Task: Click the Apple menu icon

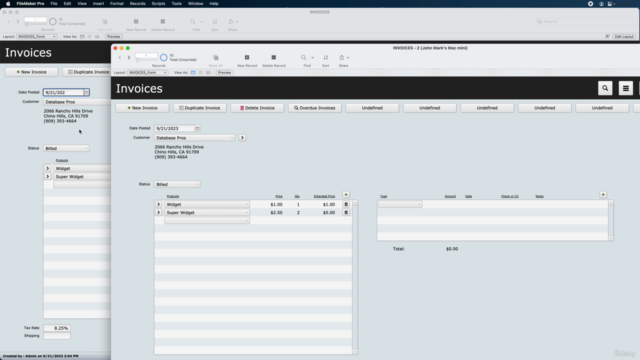Action: [x=8, y=4]
